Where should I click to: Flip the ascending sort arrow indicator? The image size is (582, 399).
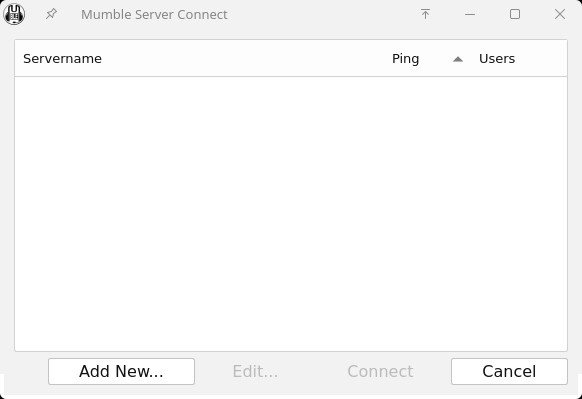click(458, 59)
